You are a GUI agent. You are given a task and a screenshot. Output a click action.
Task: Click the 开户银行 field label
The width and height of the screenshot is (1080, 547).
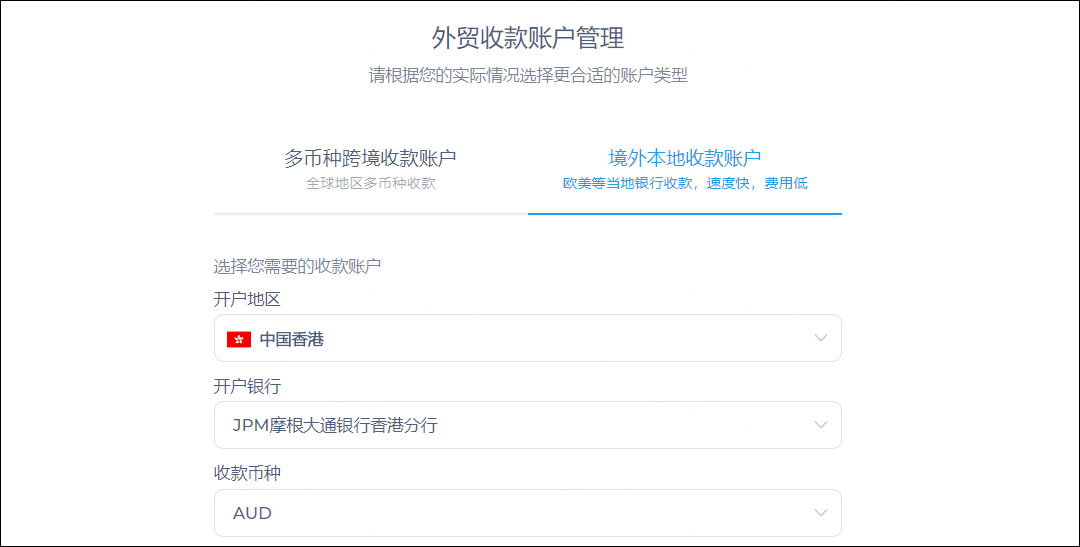click(x=247, y=386)
